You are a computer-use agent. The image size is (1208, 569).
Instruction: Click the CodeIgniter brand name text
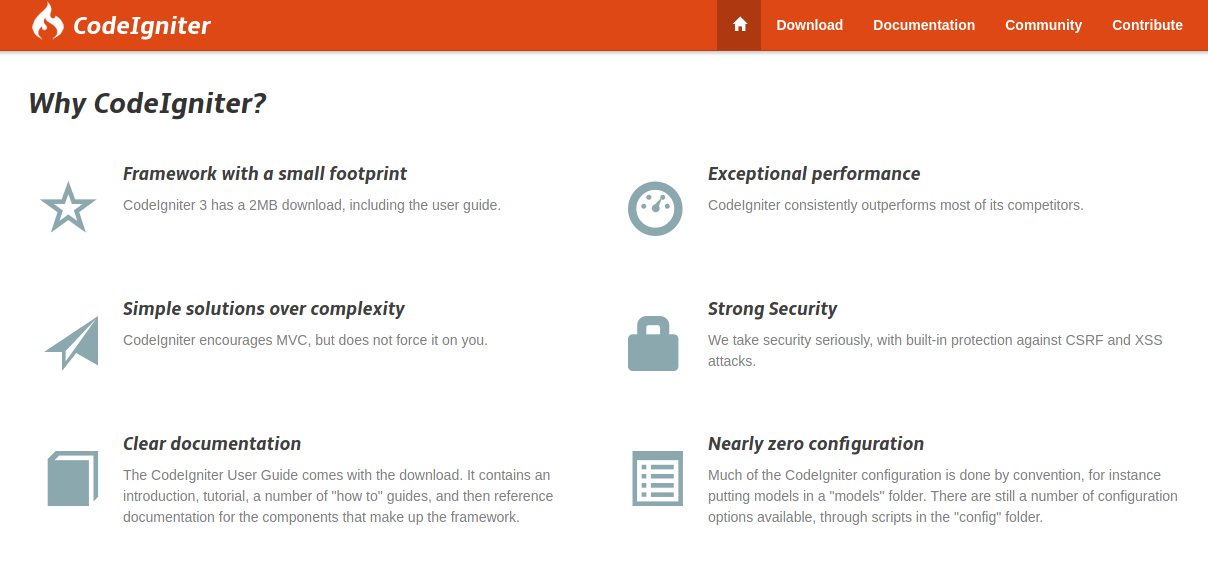coord(142,26)
